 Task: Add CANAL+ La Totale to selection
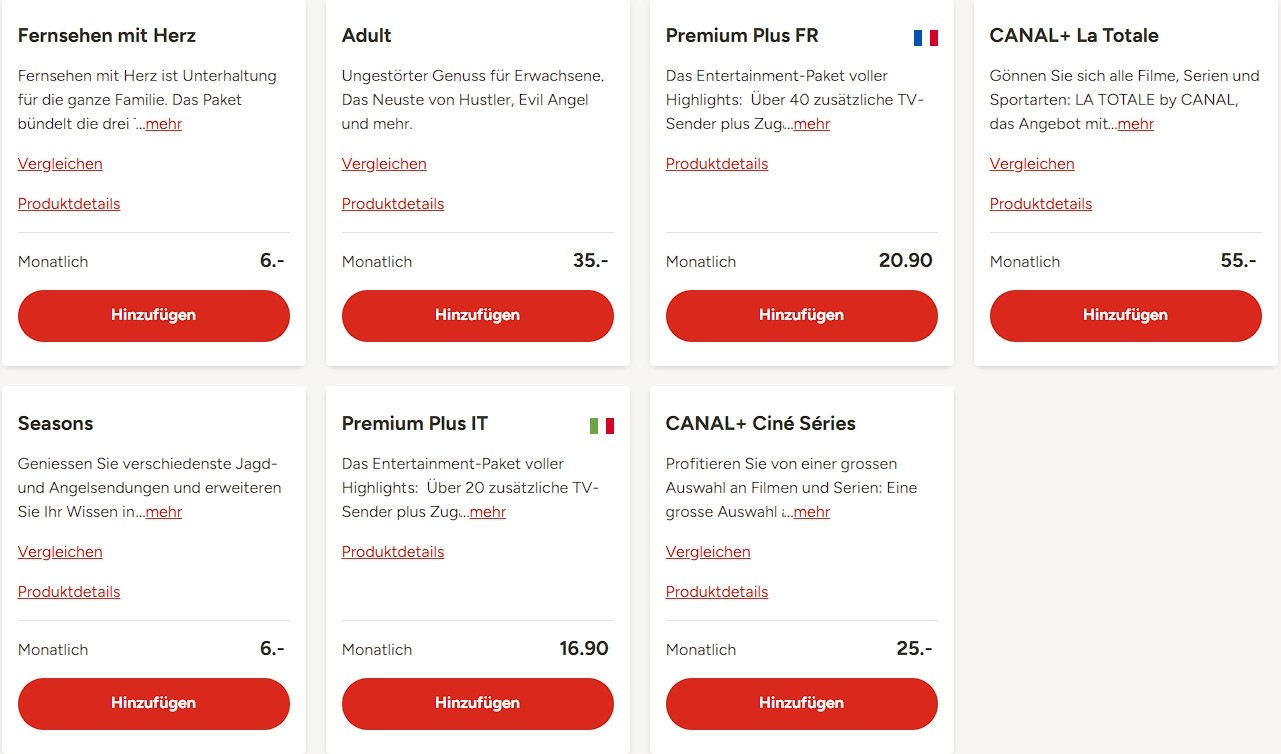pyautogui.click(x=1125, y=315)
